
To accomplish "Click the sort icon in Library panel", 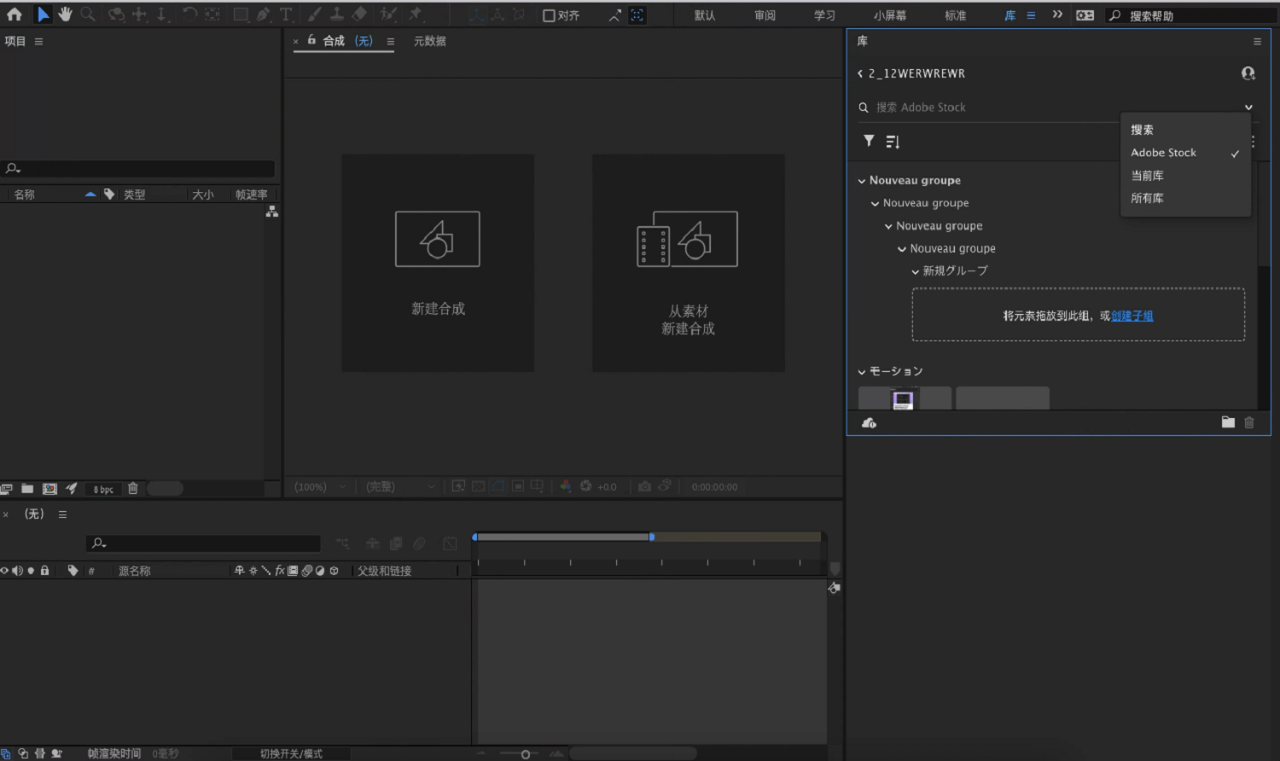I will tap(893, 142).
